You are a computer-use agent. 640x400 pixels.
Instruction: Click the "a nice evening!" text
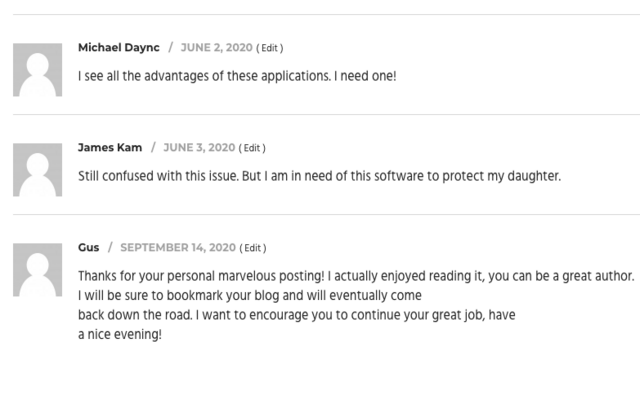[119, 336]
